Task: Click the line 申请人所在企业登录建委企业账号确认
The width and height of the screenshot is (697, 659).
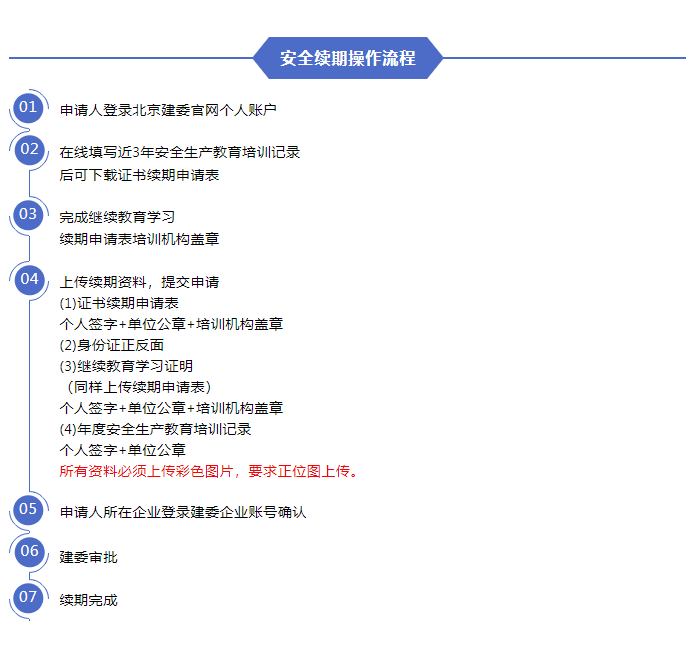Action: 183,512
